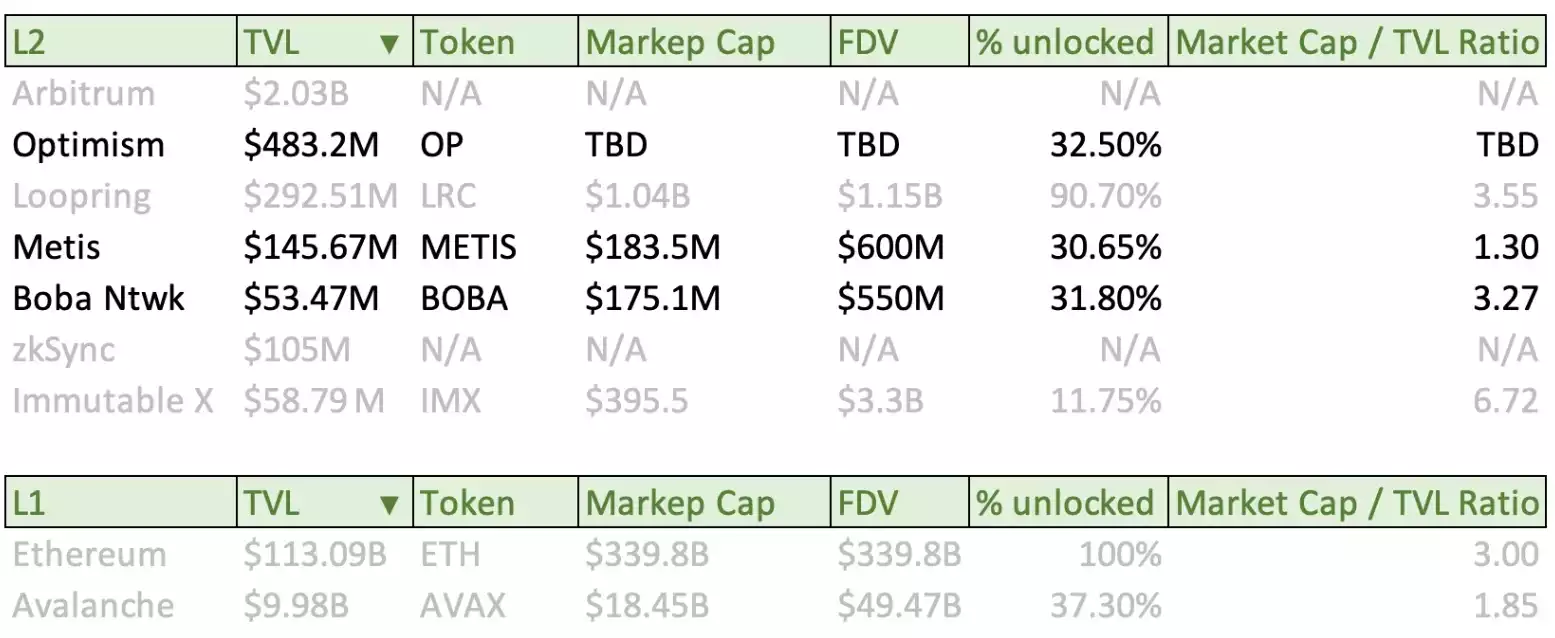Select the Optimism row name cell

pyautogui.click(x=88, y=145)
